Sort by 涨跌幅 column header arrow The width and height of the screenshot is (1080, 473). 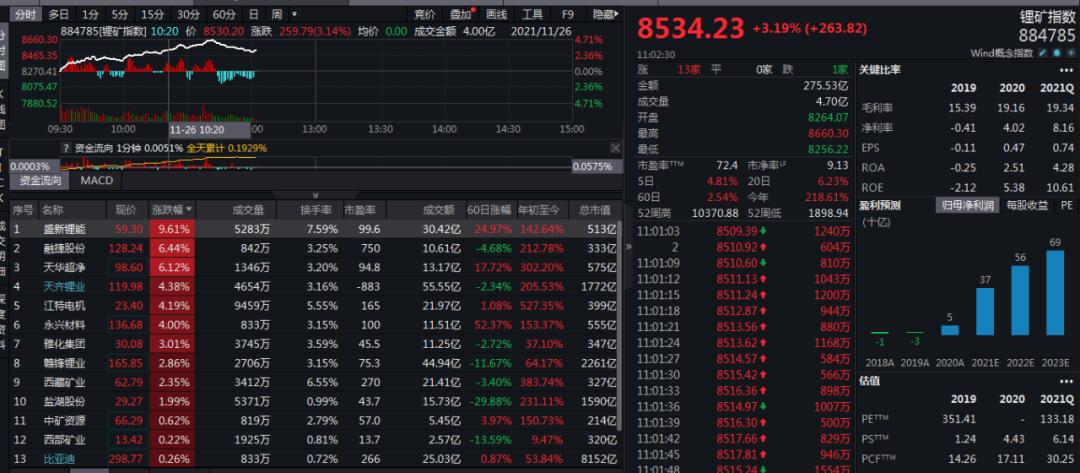(x=188, y=210)
